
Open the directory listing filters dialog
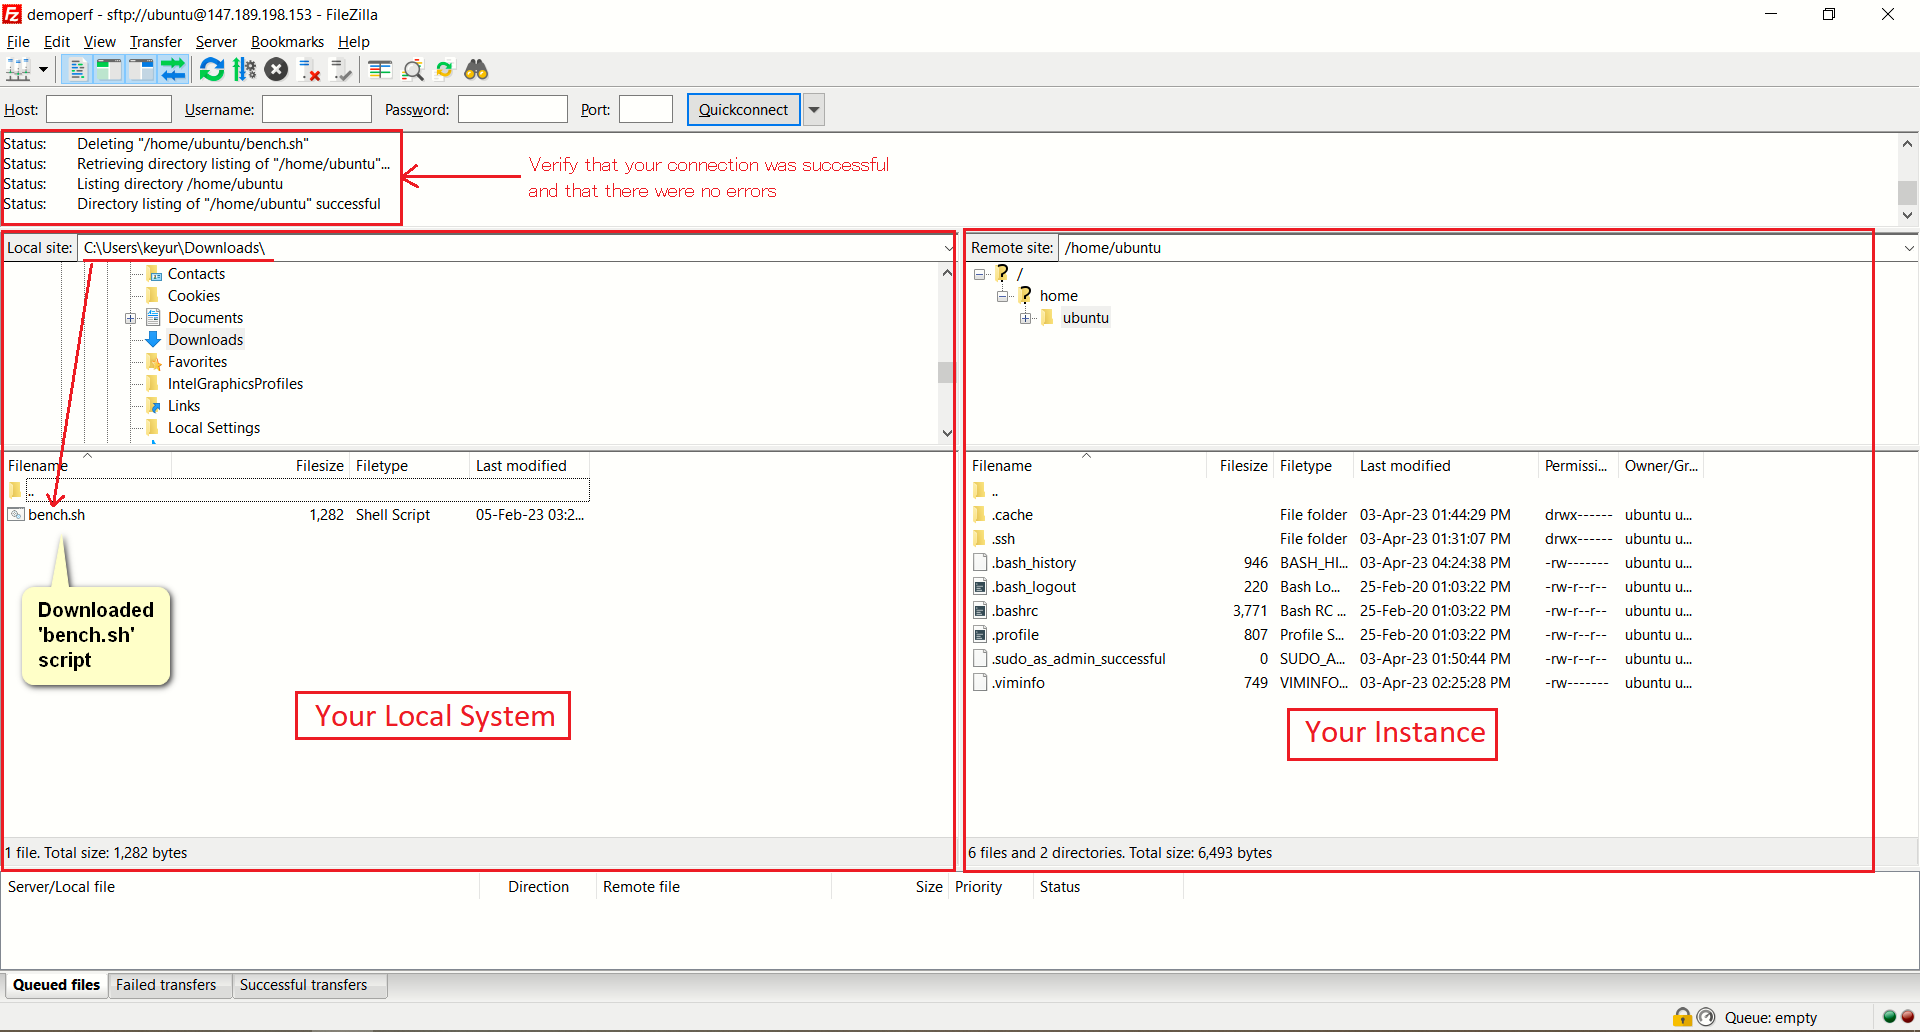point(380,70)
